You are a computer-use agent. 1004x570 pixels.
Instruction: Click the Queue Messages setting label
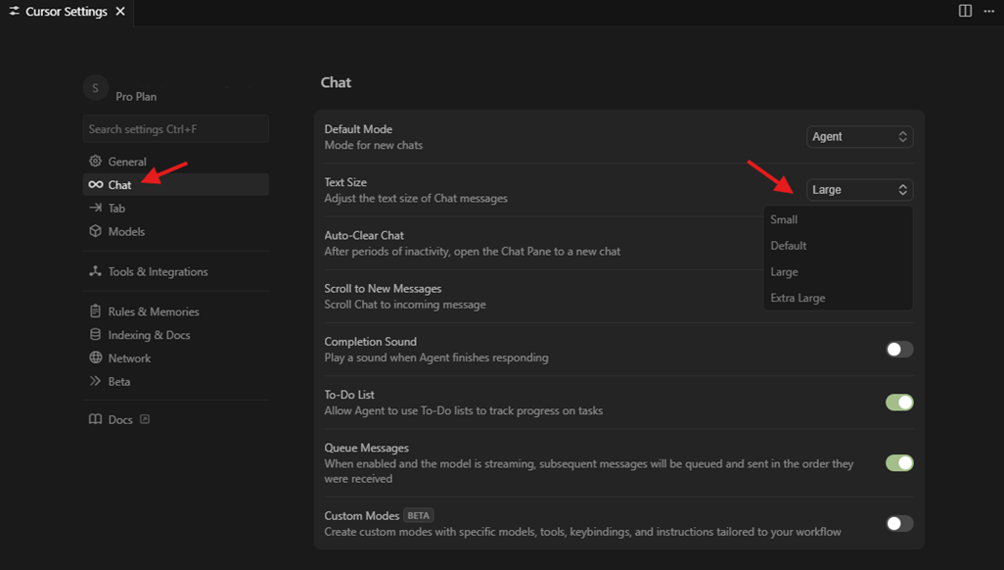(x=366, y=448)
